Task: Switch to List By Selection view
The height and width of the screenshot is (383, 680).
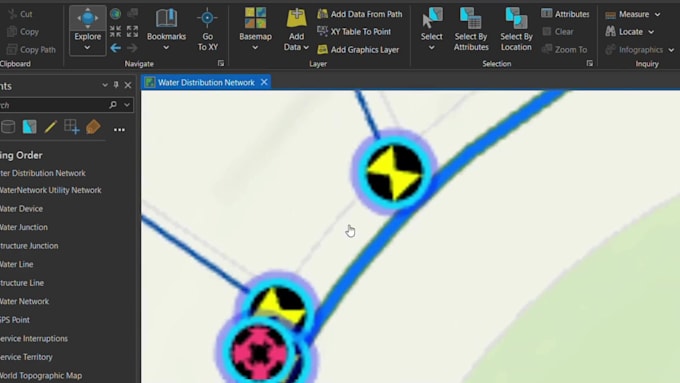Action: 29,127
